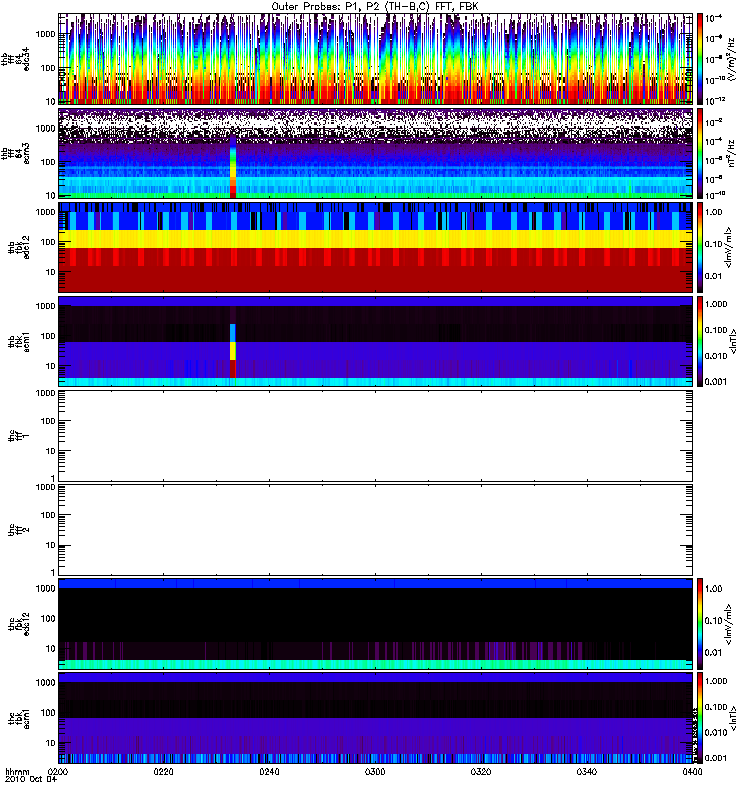Click the thb fbk scm1 nT color bar

point(700,341)
